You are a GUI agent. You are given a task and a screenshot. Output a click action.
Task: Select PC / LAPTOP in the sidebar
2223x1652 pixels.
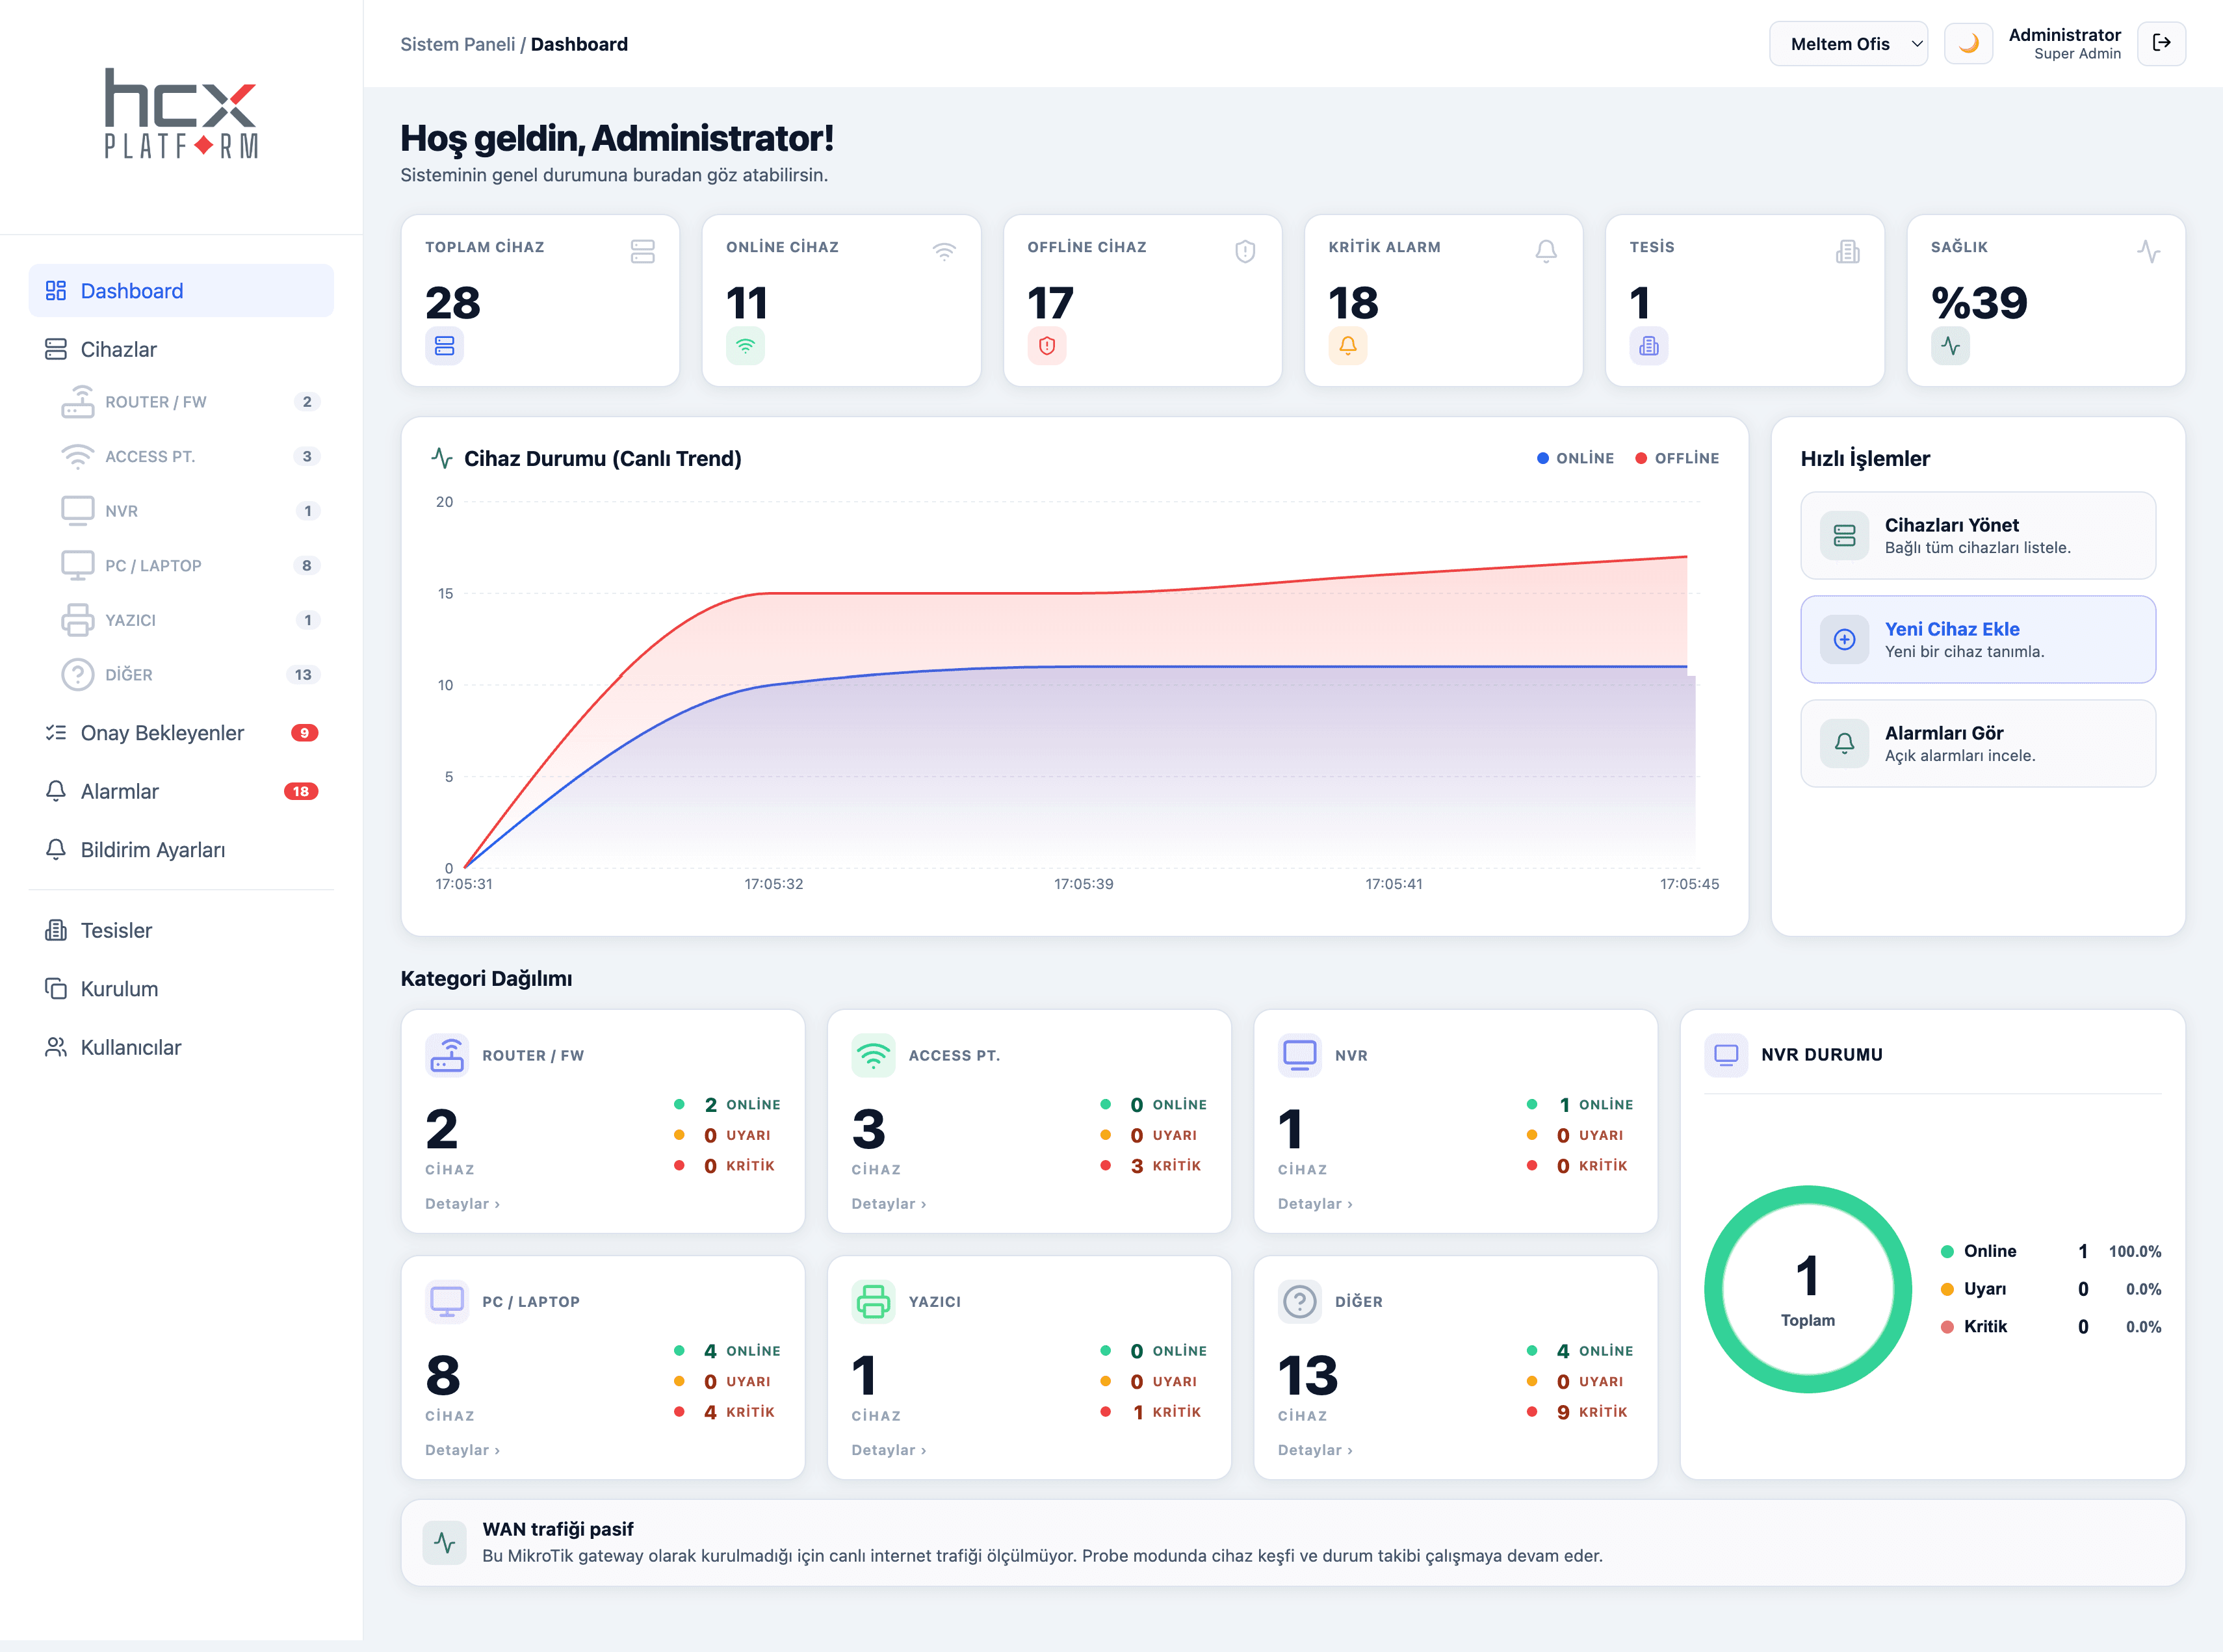(190, 566)
